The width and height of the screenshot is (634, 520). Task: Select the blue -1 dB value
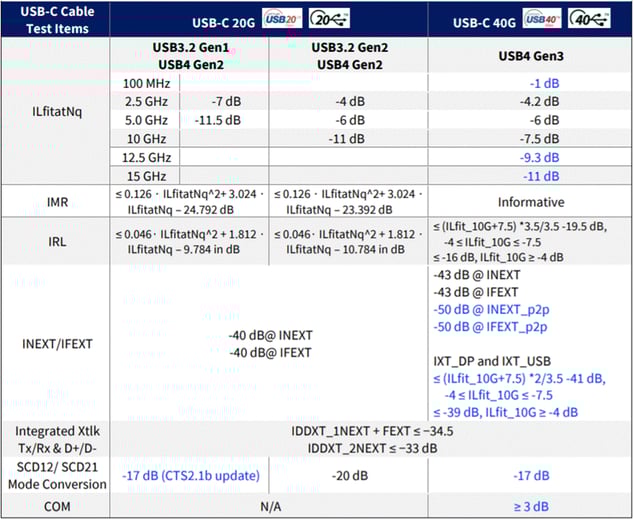click(x=545, y=83)
